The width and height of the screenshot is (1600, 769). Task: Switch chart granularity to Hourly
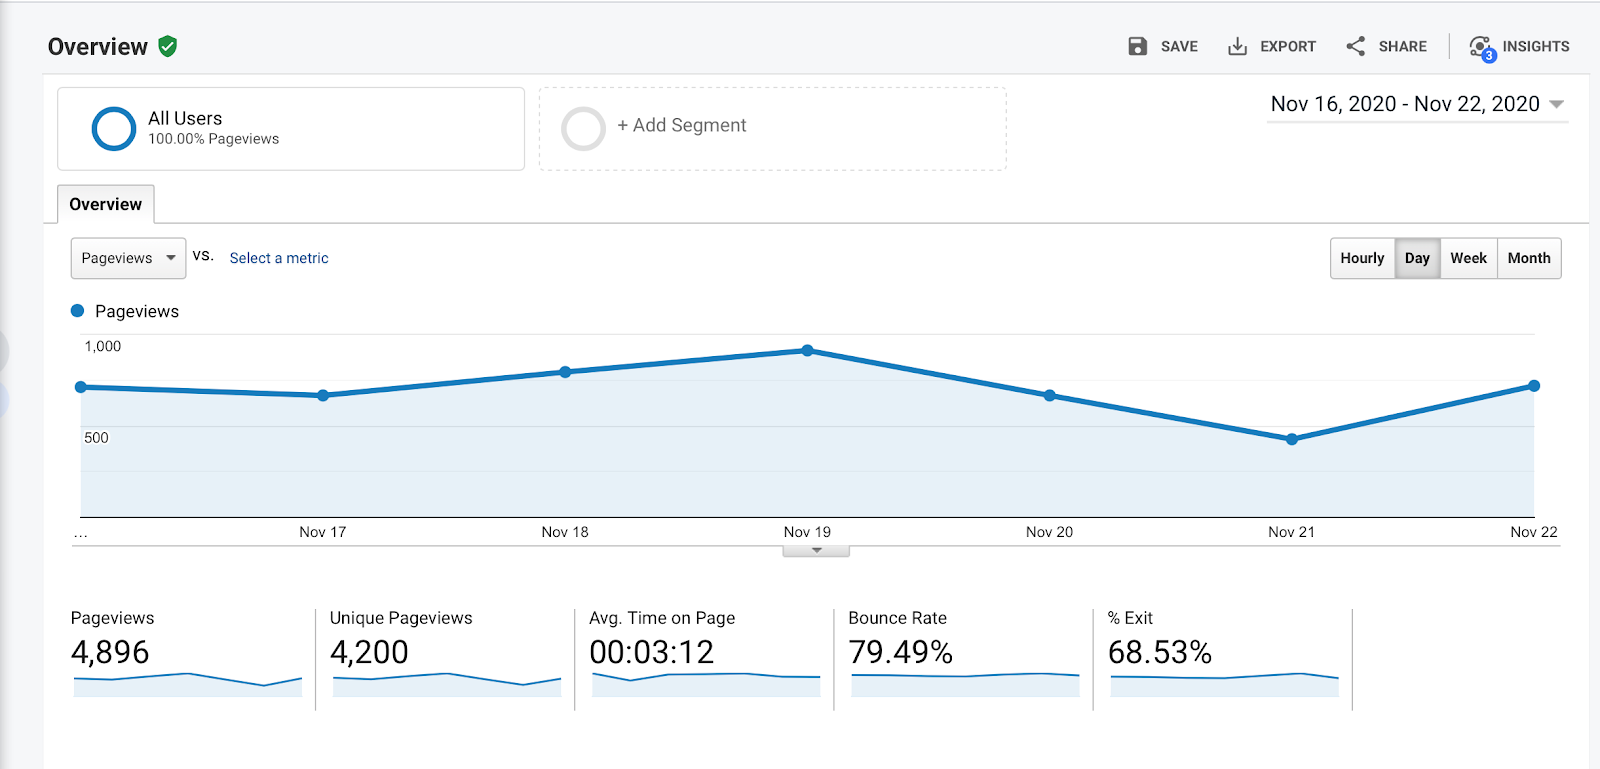1362,258
